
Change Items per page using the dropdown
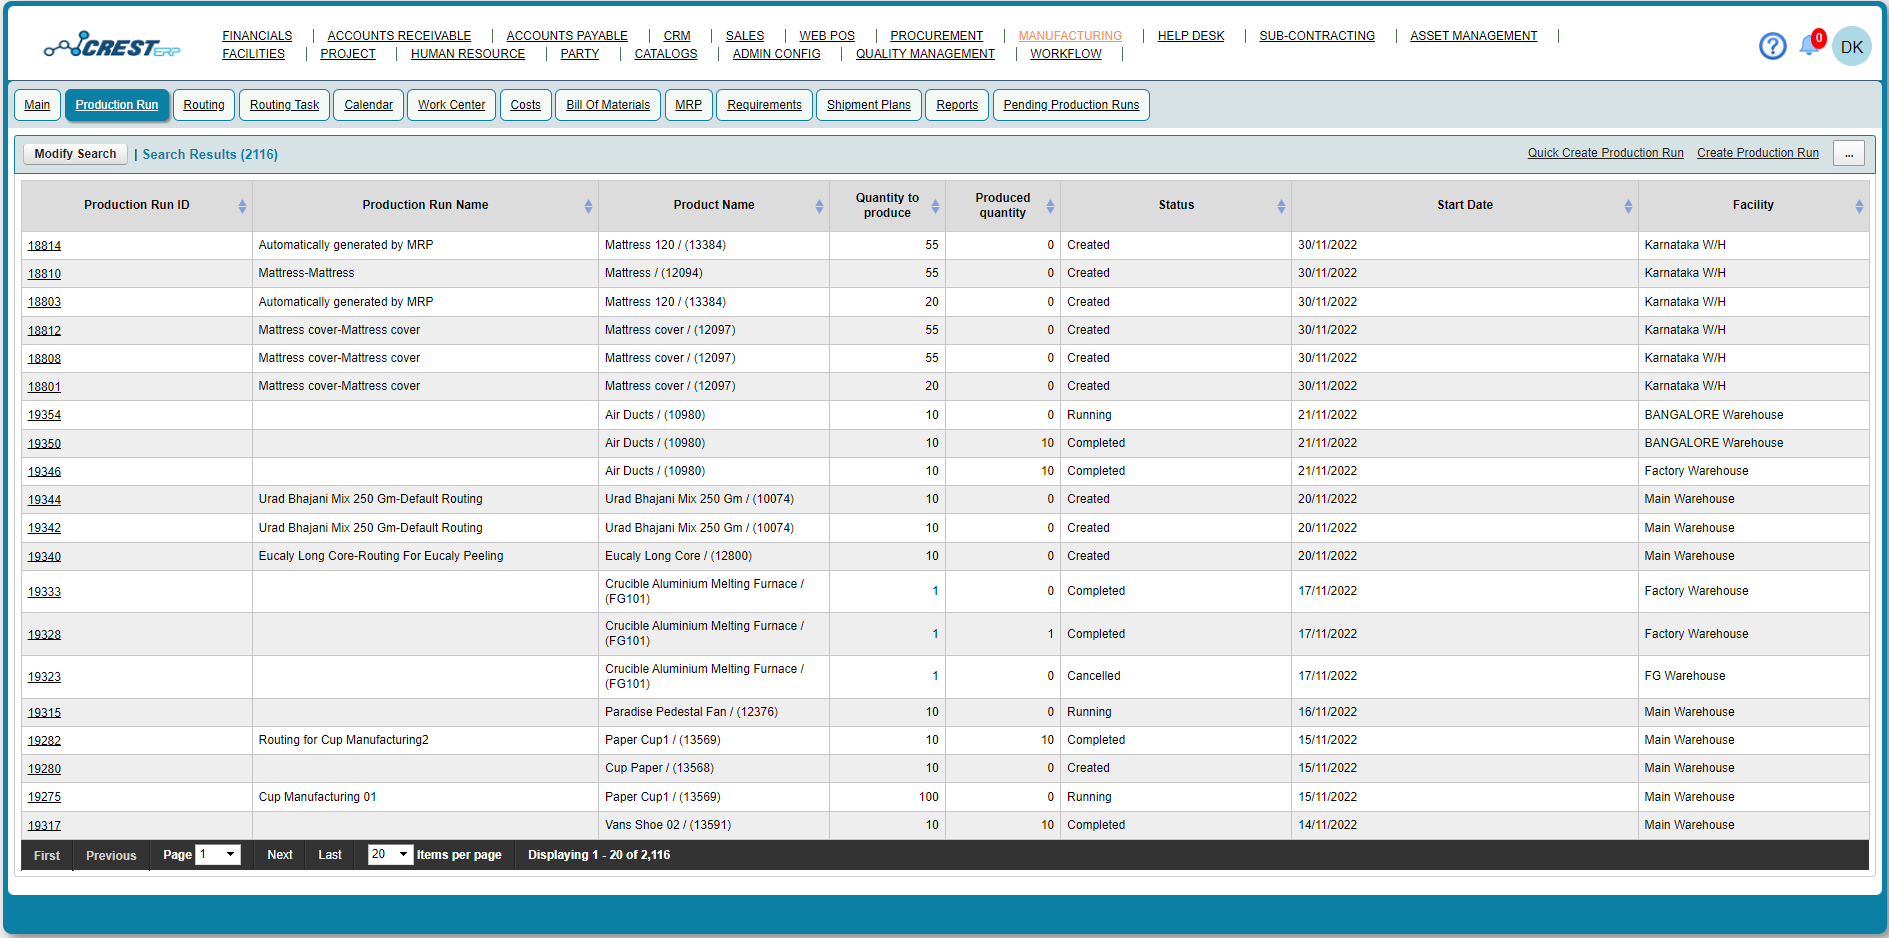tap(390, 855)
